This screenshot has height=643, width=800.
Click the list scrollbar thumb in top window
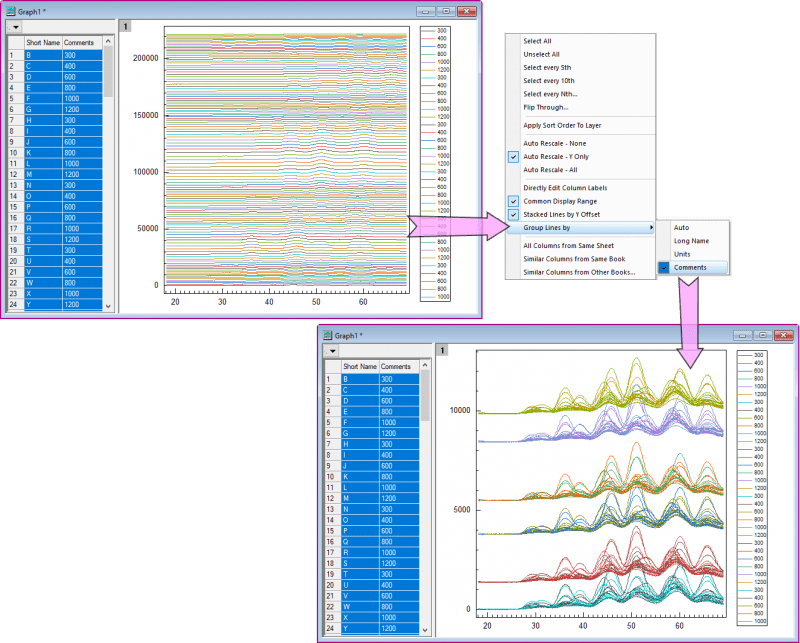click(108, 71)
